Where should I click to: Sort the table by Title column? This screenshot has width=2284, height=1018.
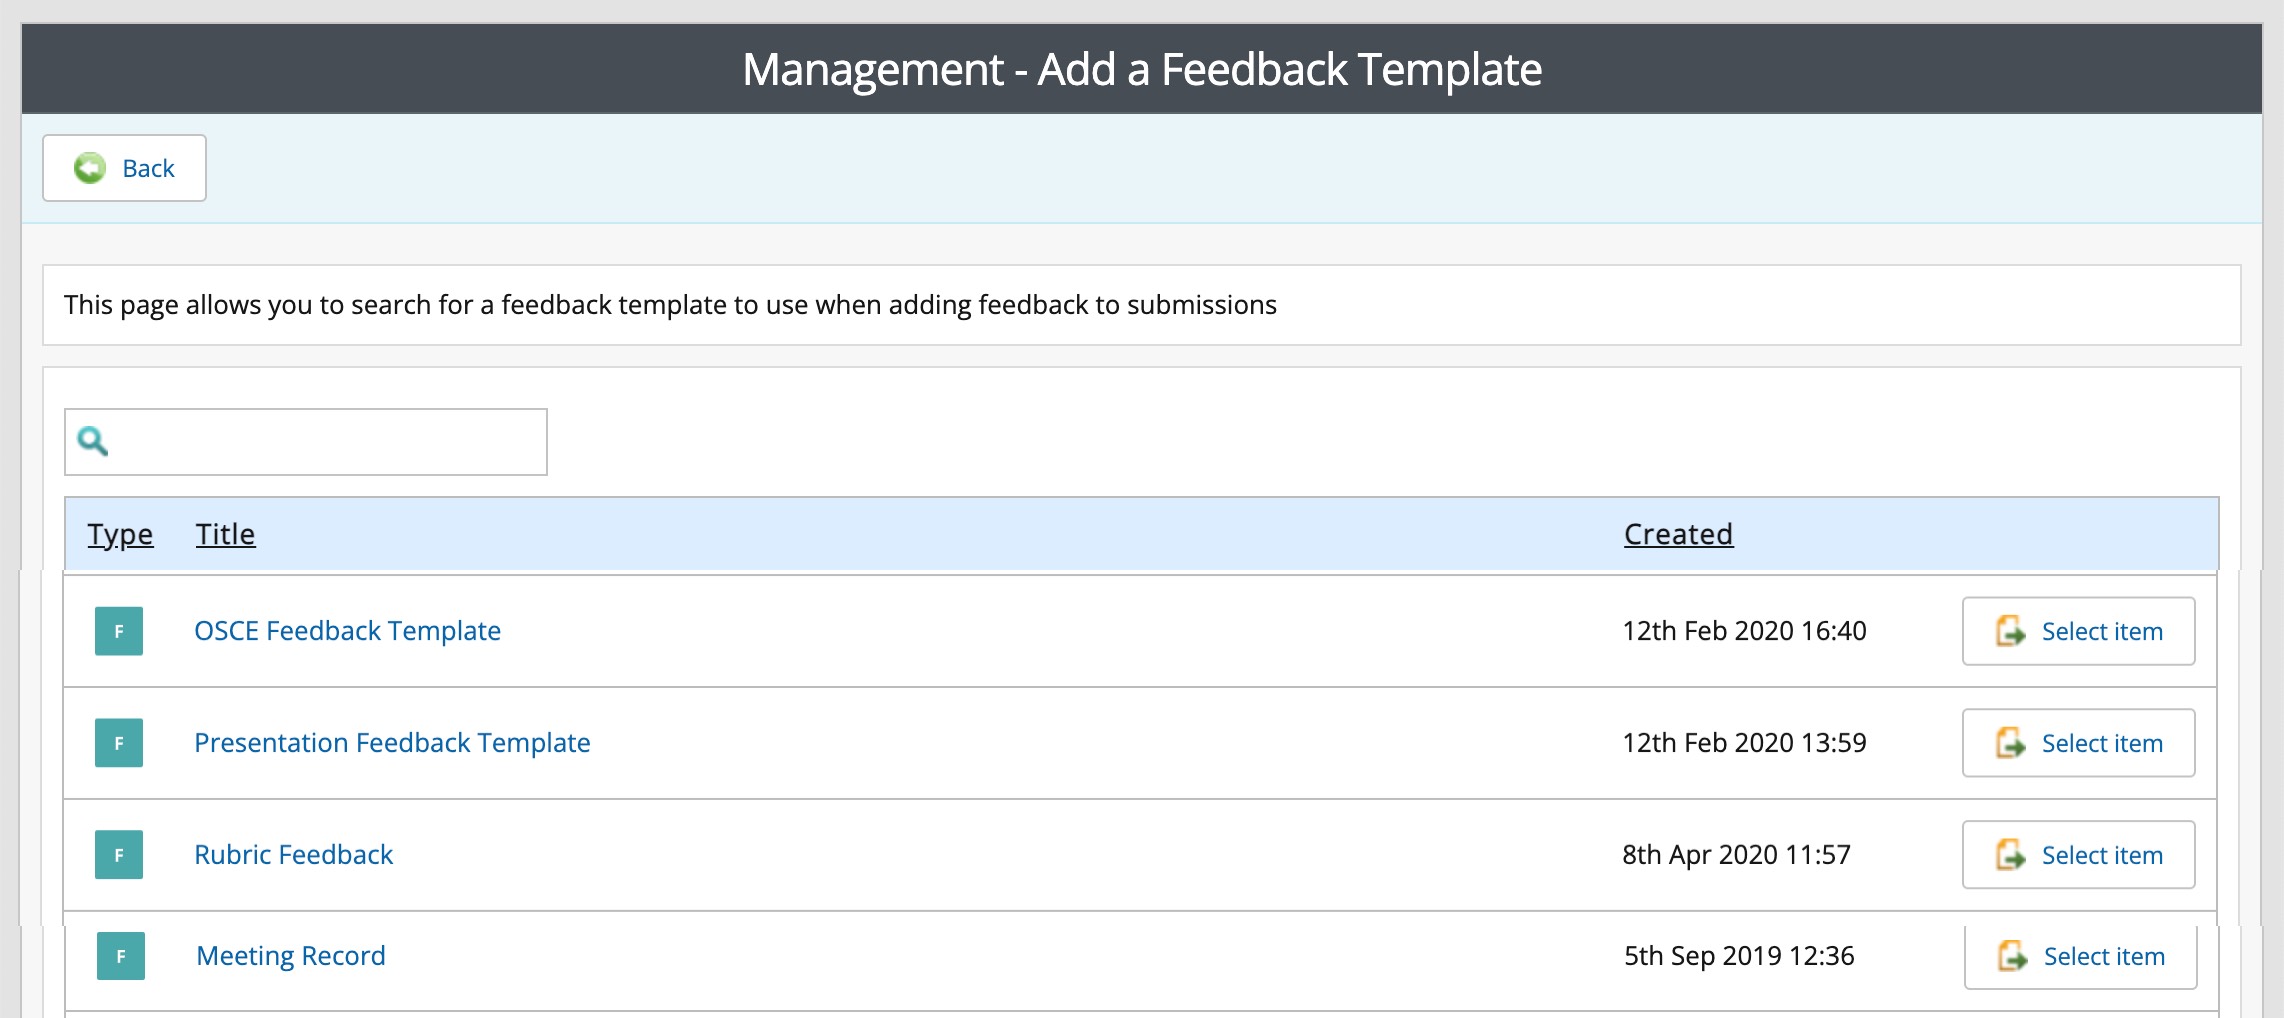point(225,534)
